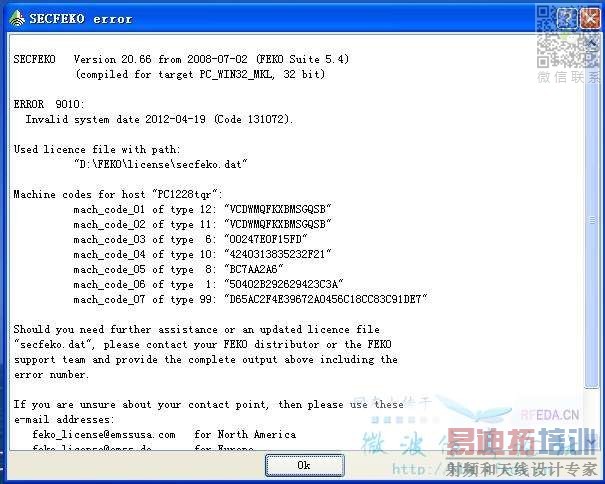The image size is (605, 484).
Task: Close the SECFEKO error dialog
Action: click(x=590, y=18)
